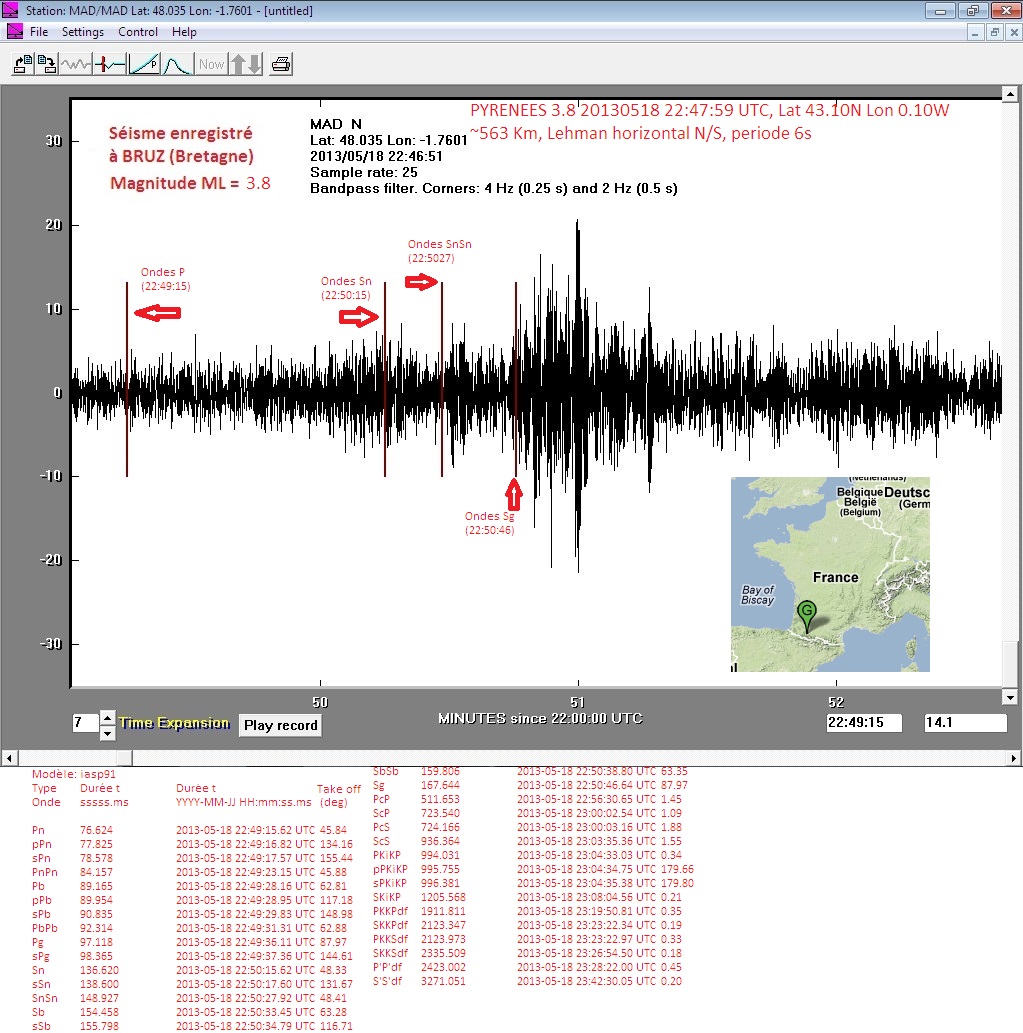Click the bell-shaped spectrum curve icon
The image size is (1023, 1033).
pos(177,64)
